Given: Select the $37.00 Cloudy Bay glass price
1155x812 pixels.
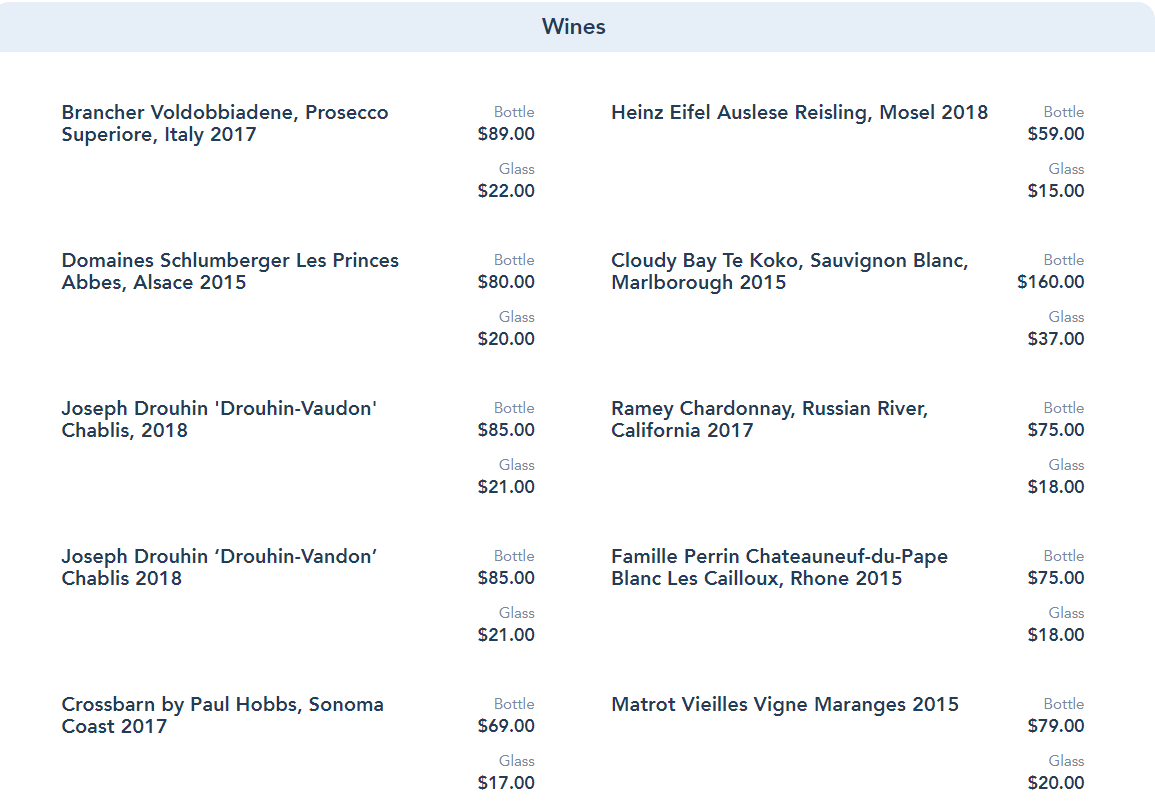Looking at the screenshot, I should point(1056,339).
